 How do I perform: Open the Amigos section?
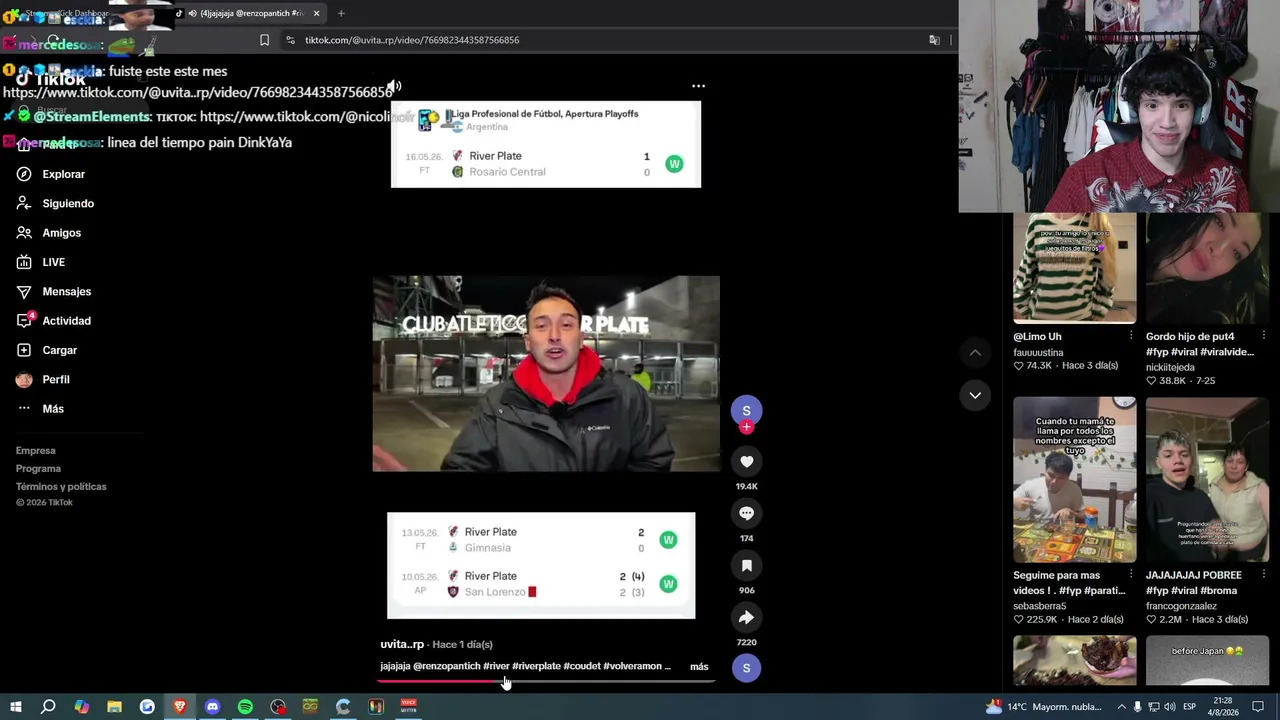[50, 233]
